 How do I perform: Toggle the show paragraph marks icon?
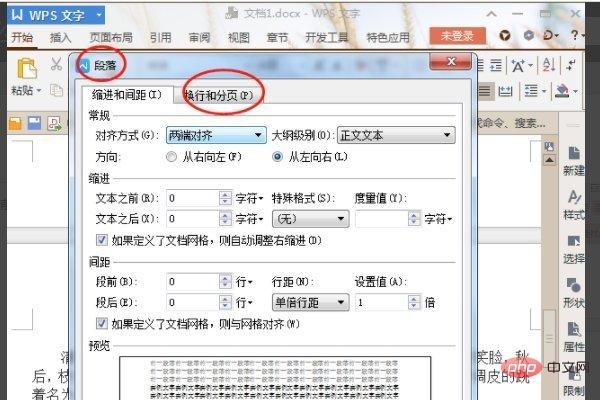[571, 65]
